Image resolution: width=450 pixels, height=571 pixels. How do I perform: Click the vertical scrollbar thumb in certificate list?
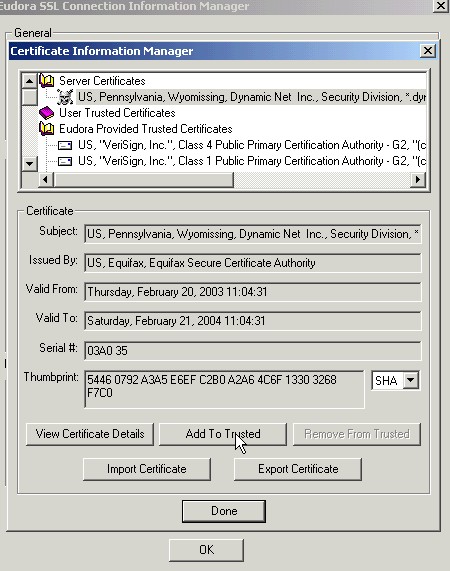(x=29, y=97)
